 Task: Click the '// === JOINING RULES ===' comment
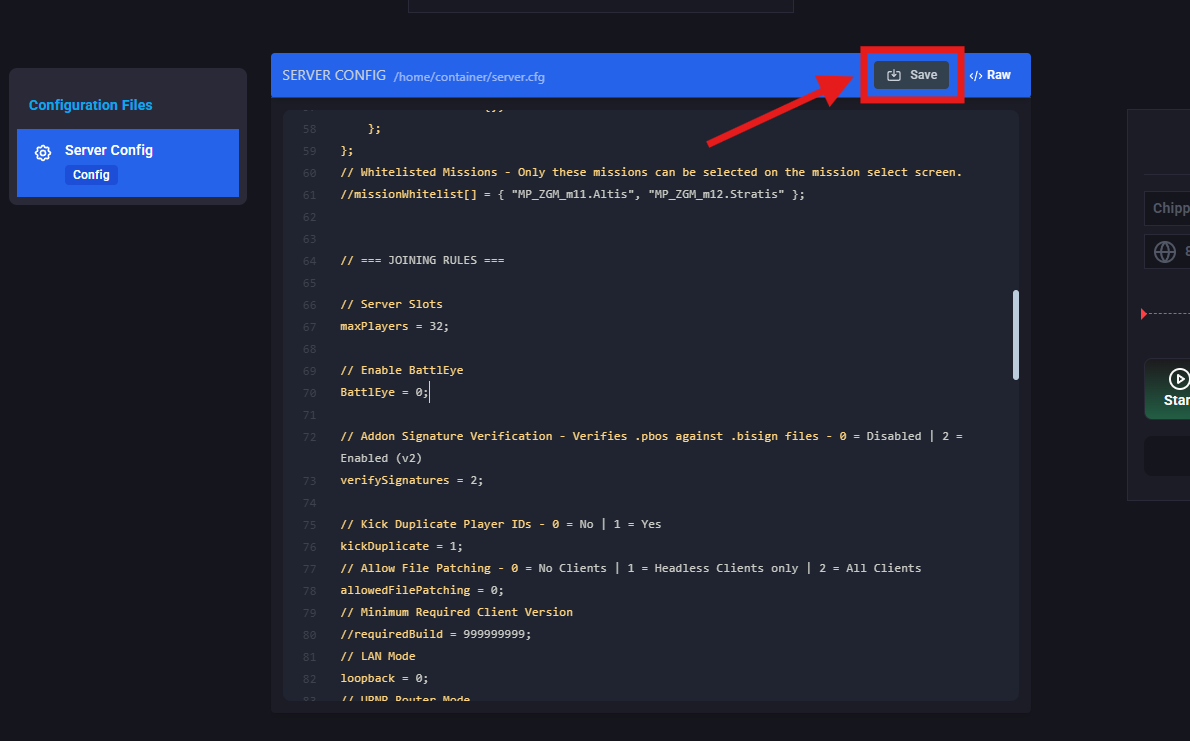[x=422, y=260]
